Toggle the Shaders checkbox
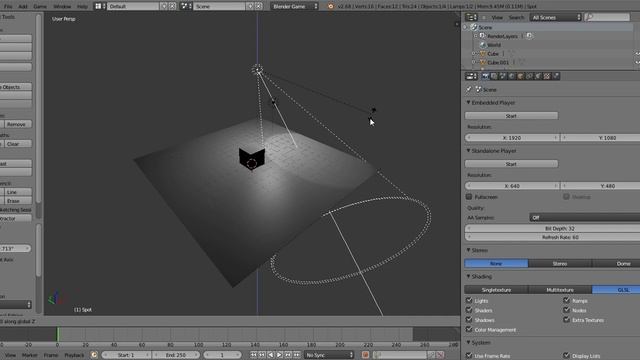The width and height of the screenshot is (640, 360). [469, 310]
